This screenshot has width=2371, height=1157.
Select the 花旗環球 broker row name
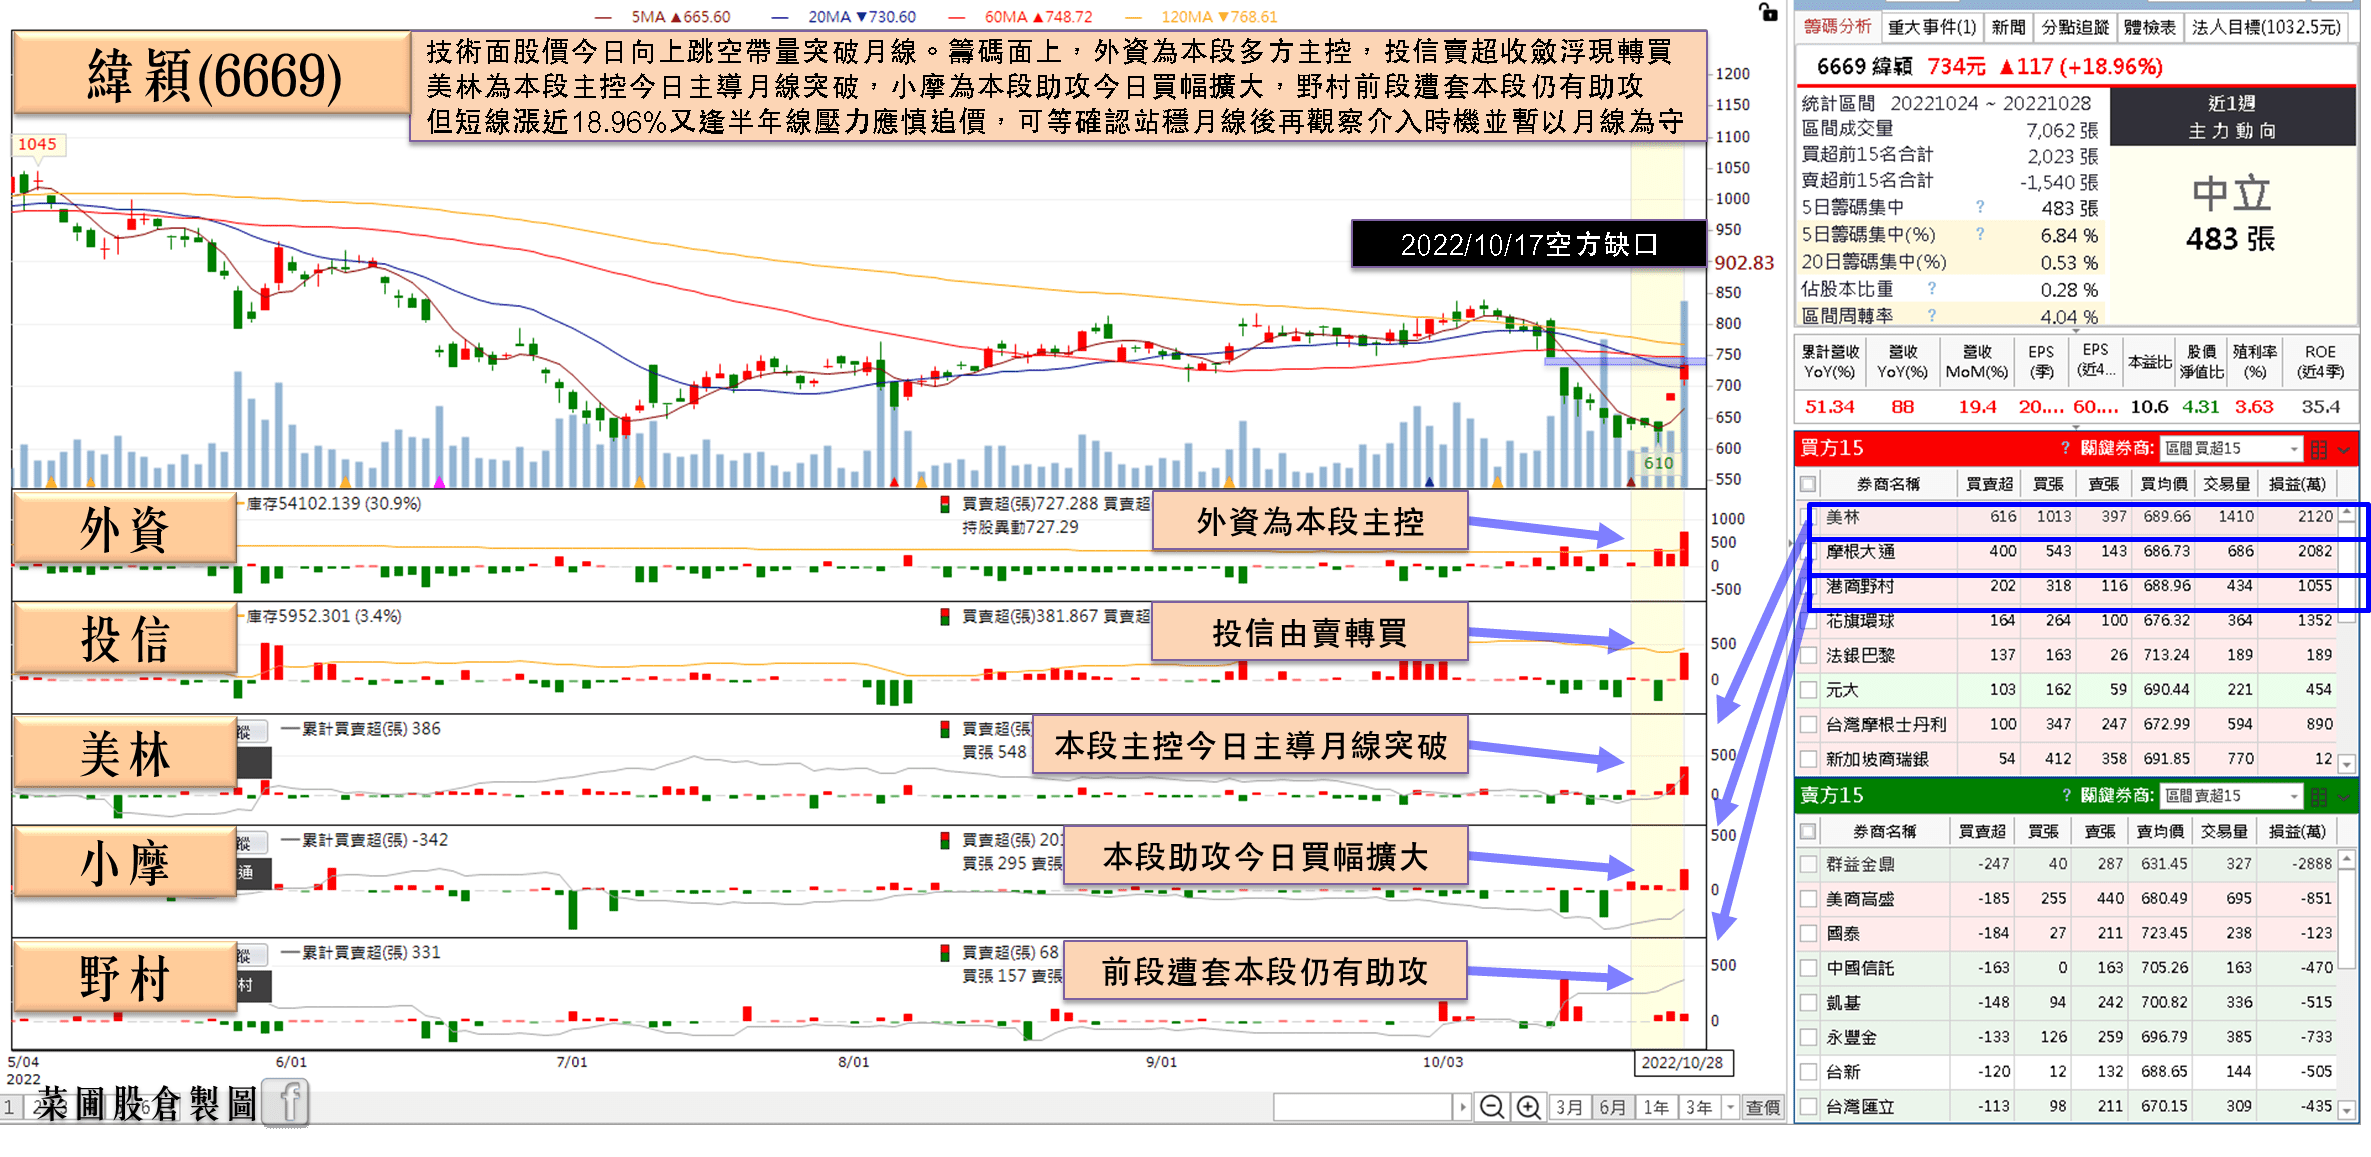pyautogui.click(x=1860, y=621)
